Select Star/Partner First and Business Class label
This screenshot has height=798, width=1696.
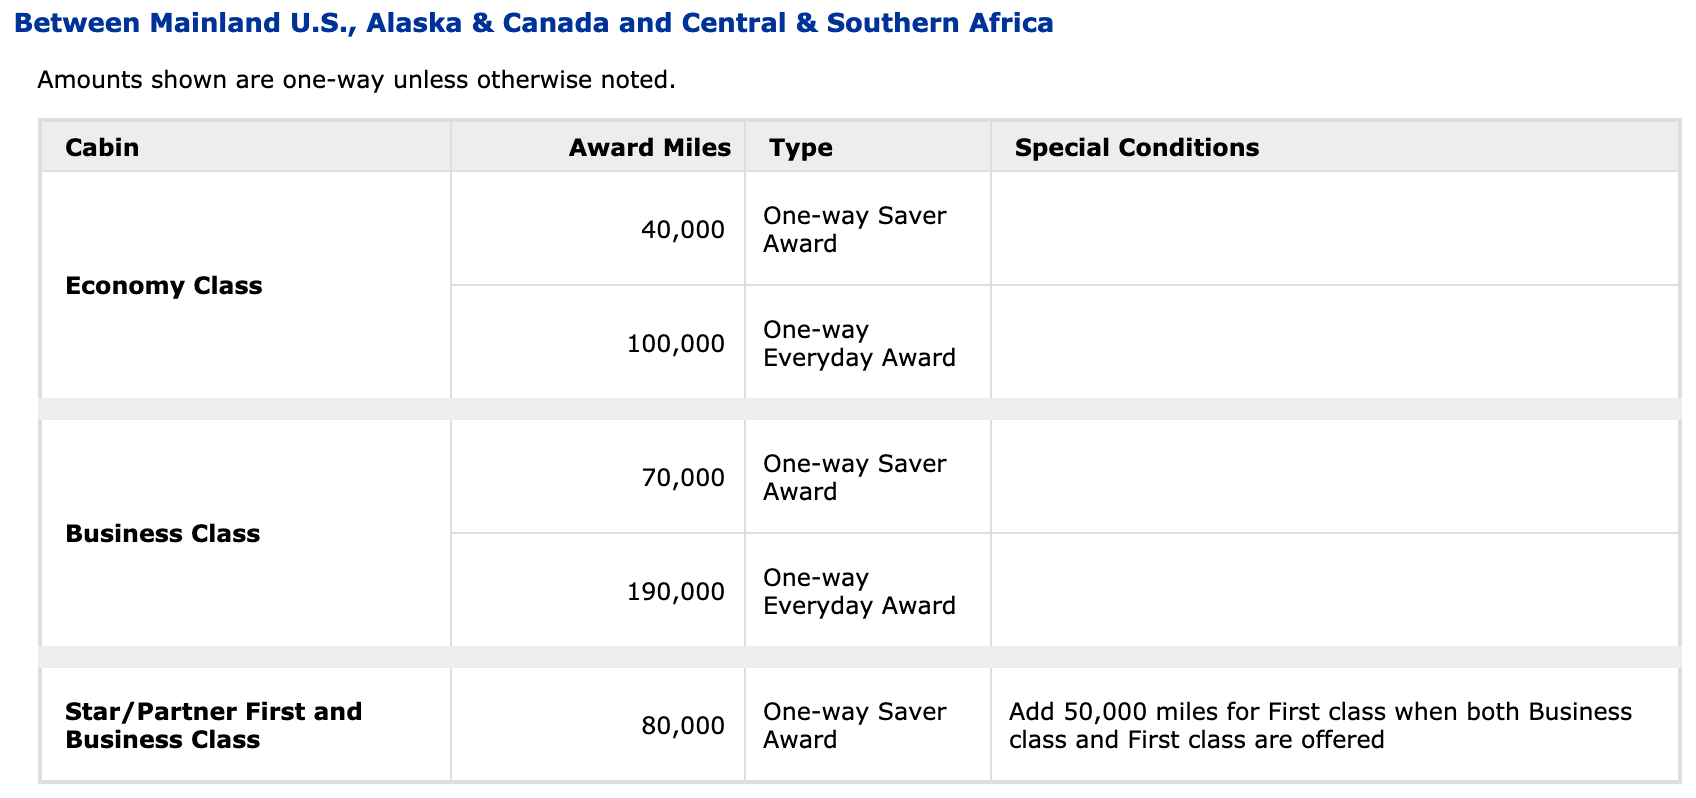point(213,726)
